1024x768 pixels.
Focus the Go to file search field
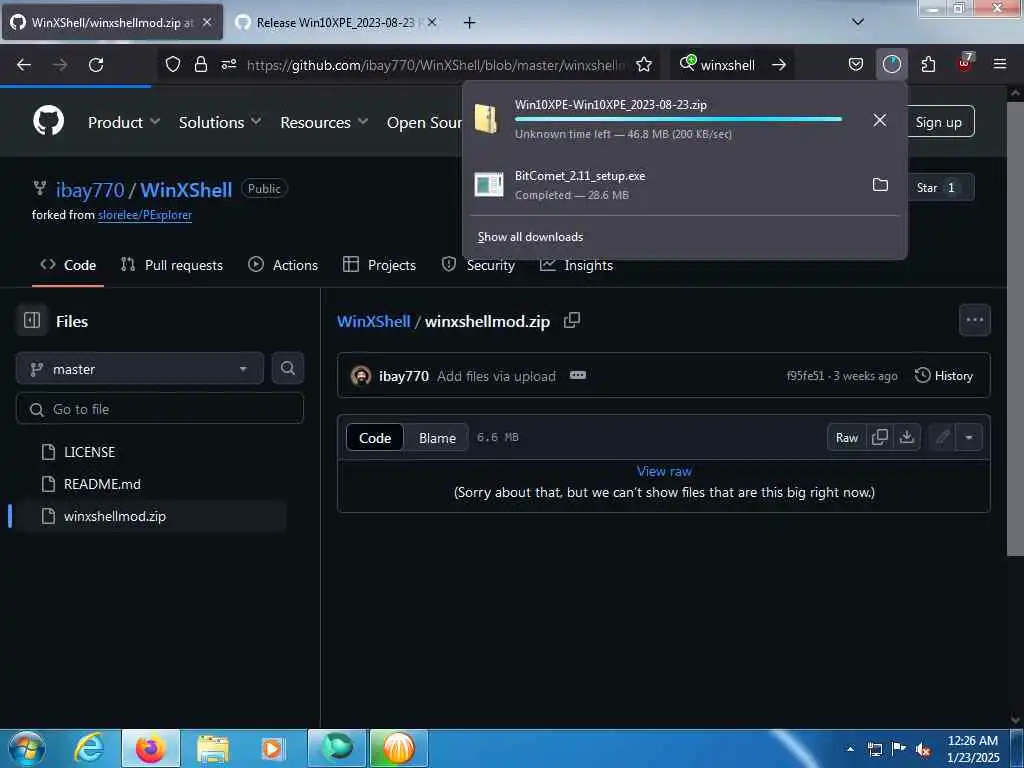160,409
